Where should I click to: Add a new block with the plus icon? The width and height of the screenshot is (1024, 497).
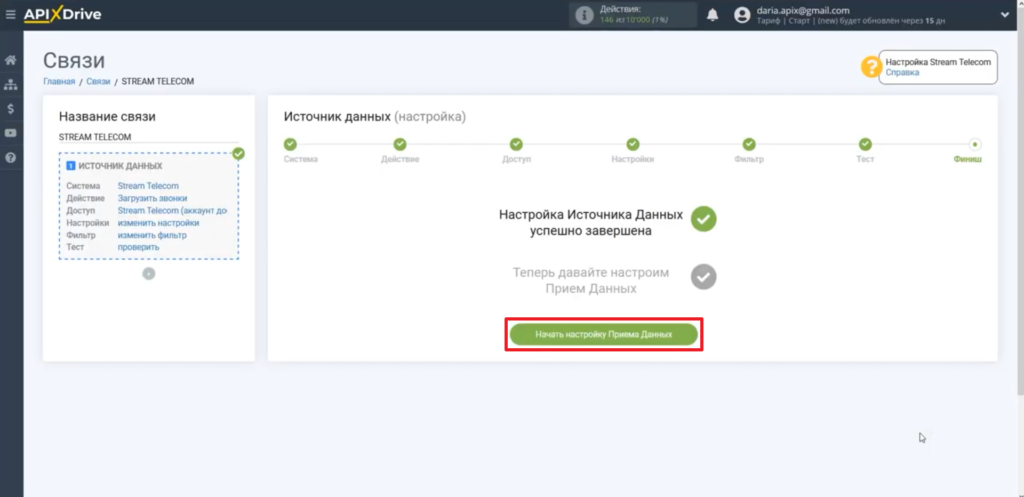pos(148,273)
